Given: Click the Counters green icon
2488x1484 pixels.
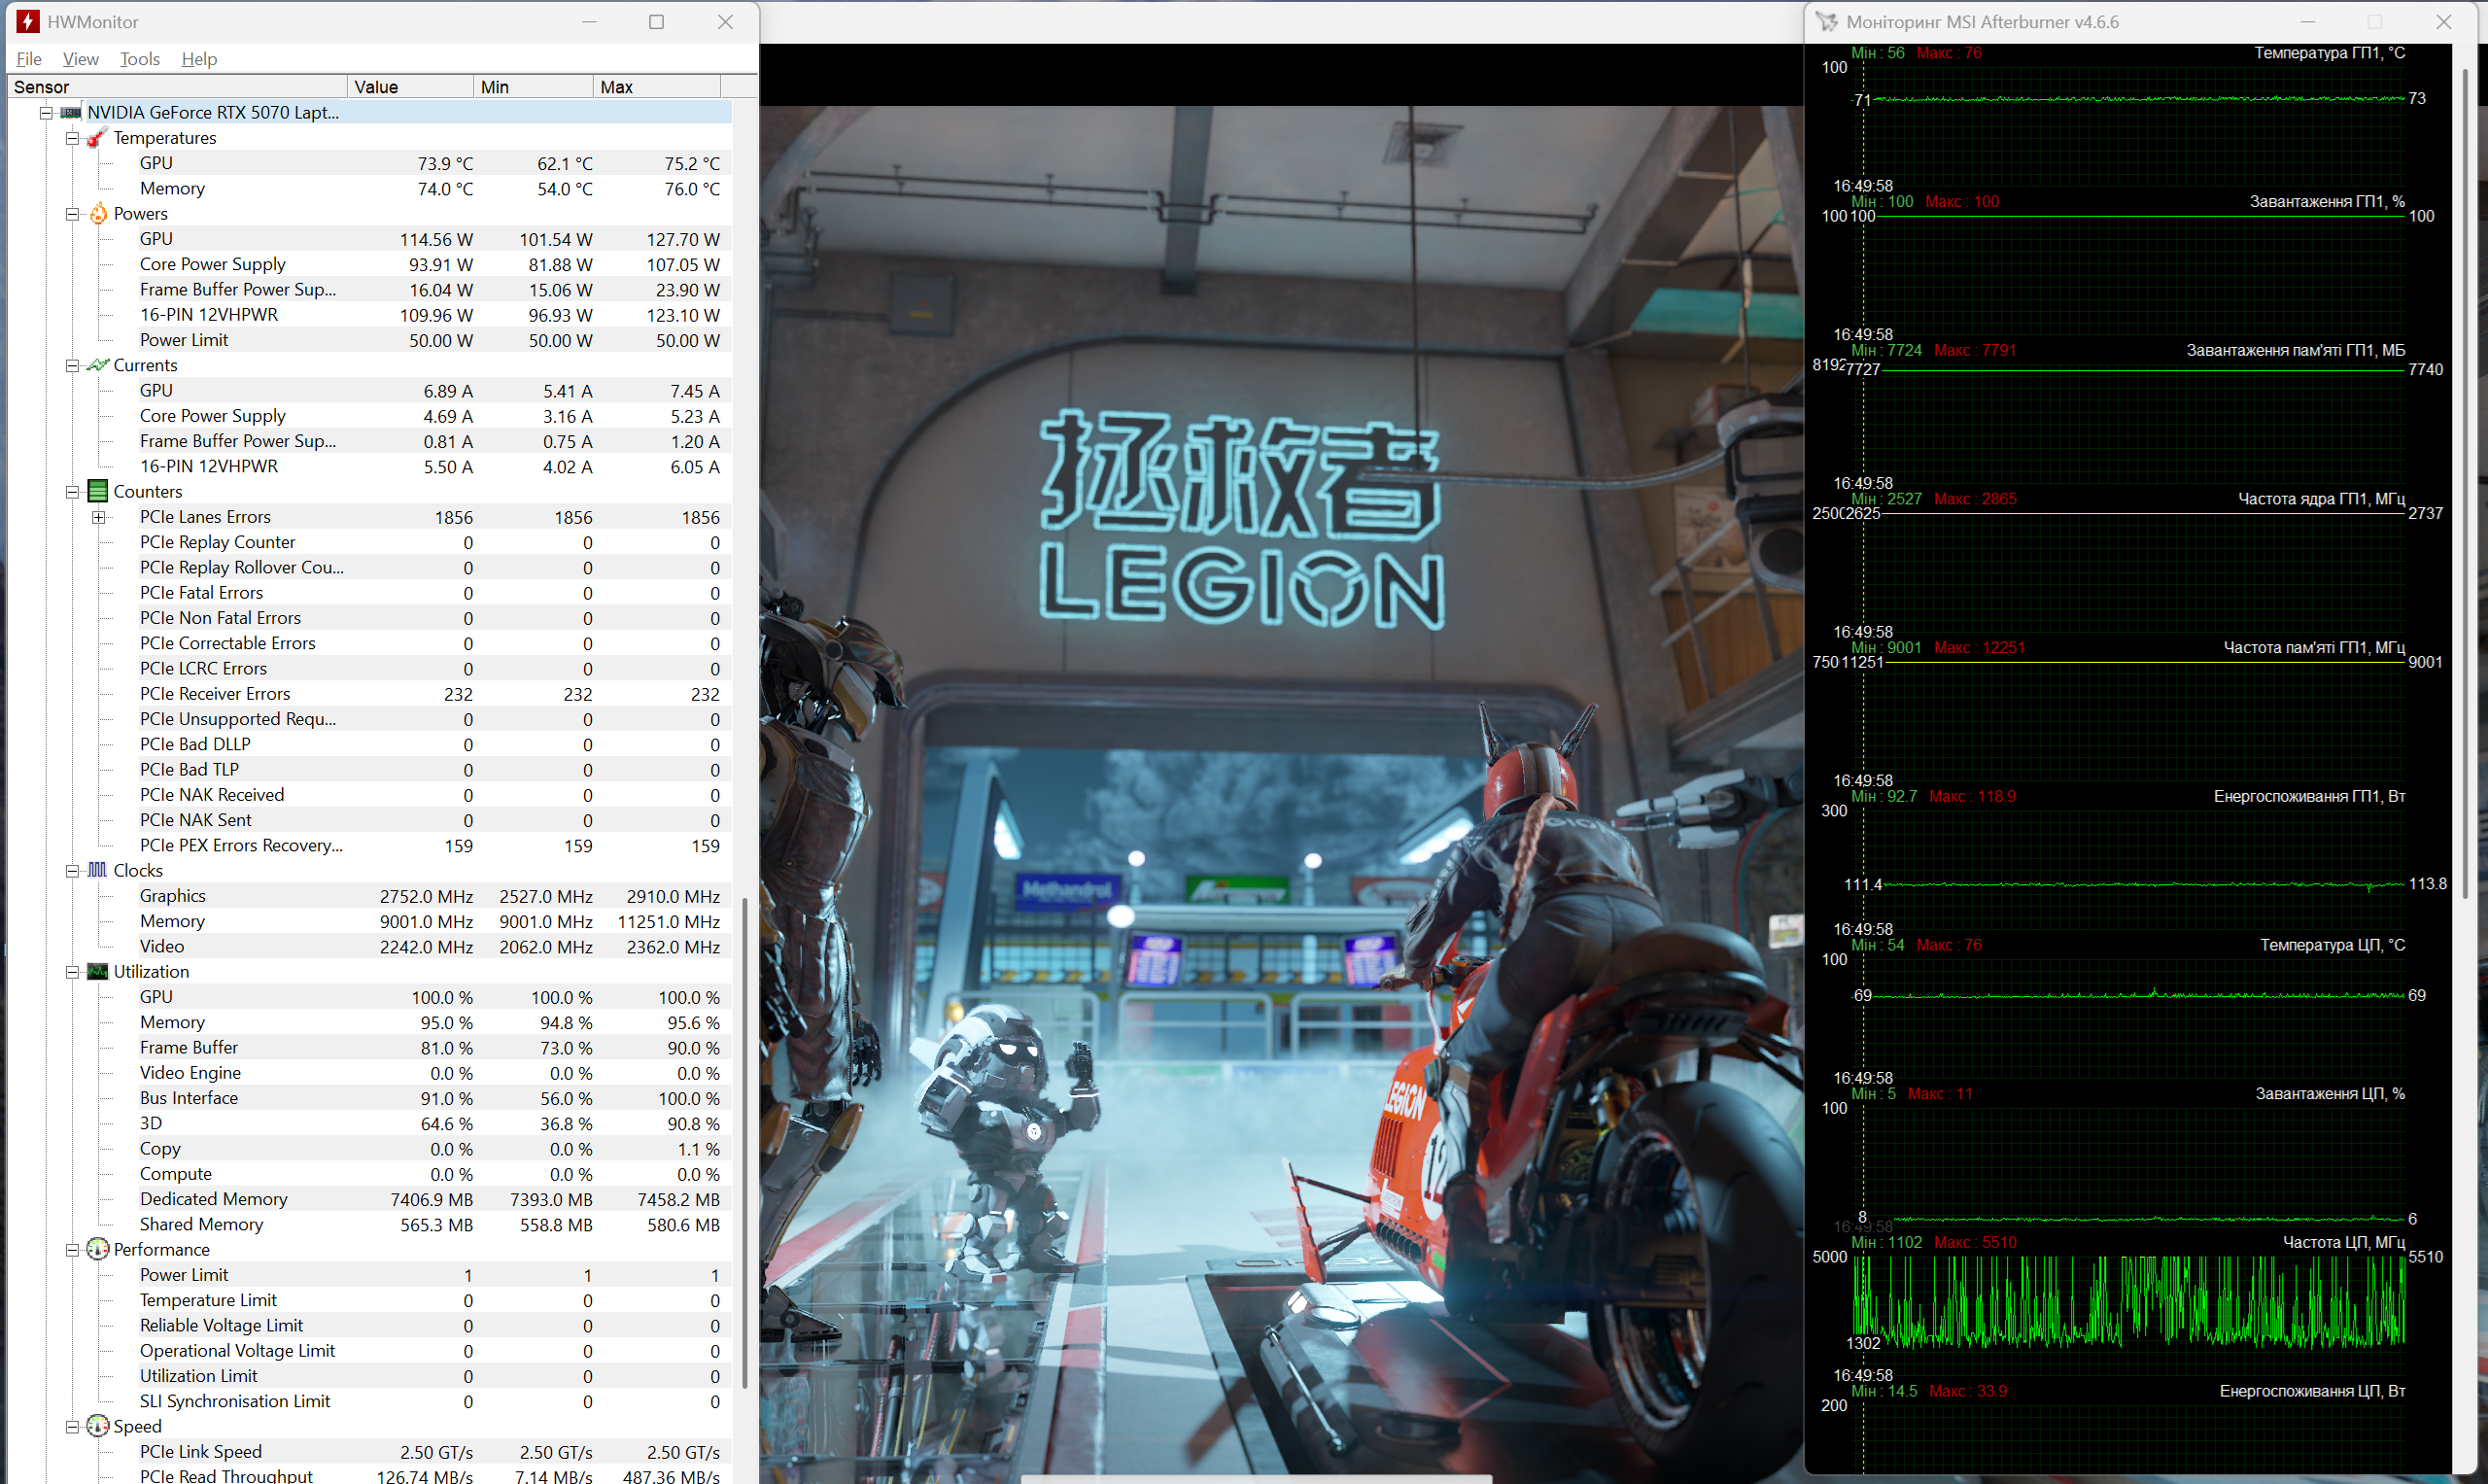Looking at the screenshot, I should click(x=98, y=491).
